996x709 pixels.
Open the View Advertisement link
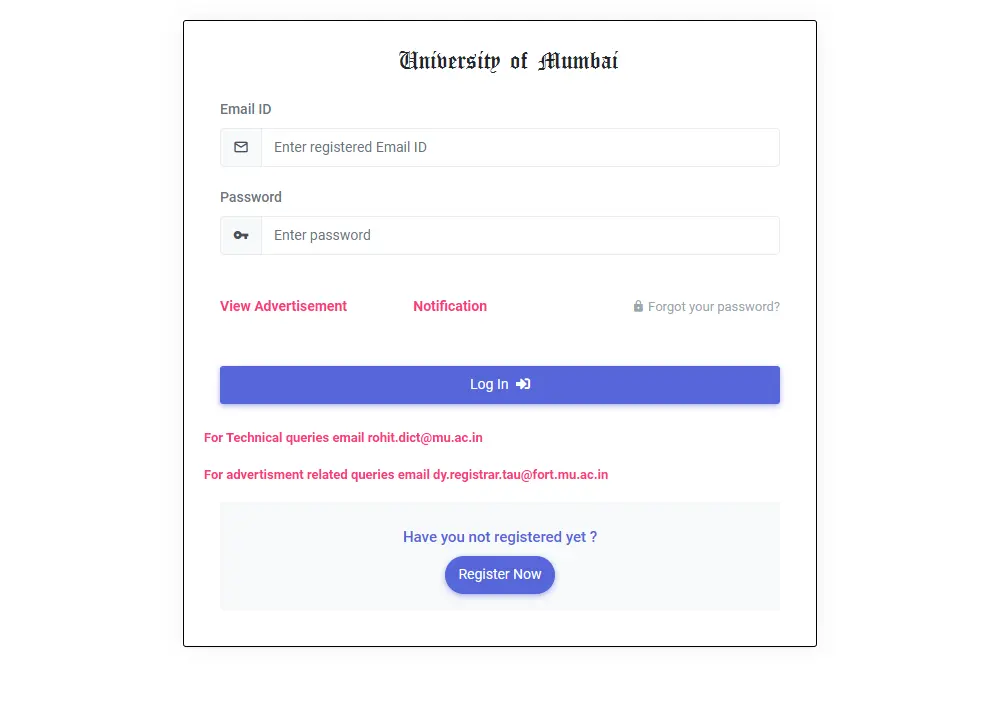(x=283, y=306)
